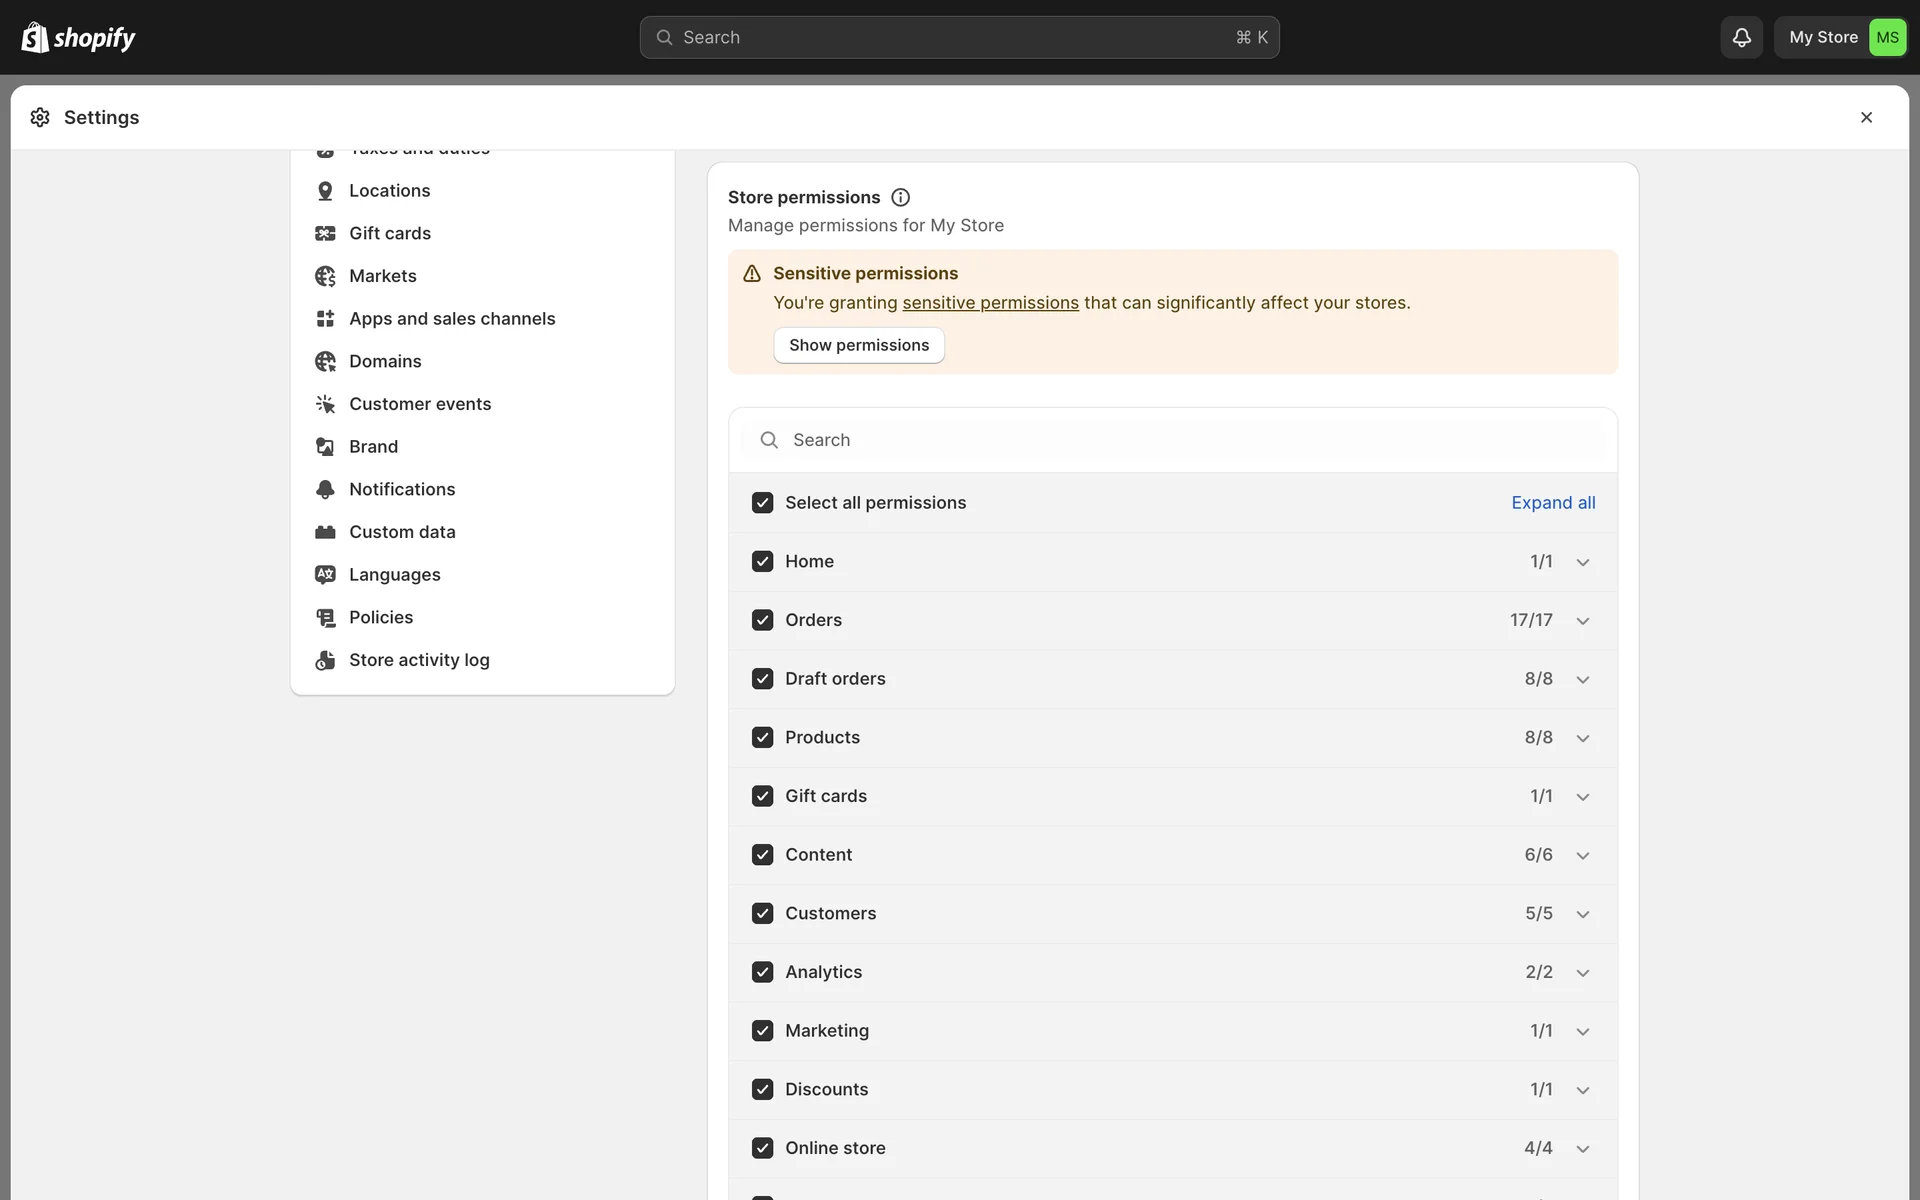Expand the Online store permissions chevron
Image resolution: width=1920 pixels, height=1200 pixels.
coord(1583,1149)
